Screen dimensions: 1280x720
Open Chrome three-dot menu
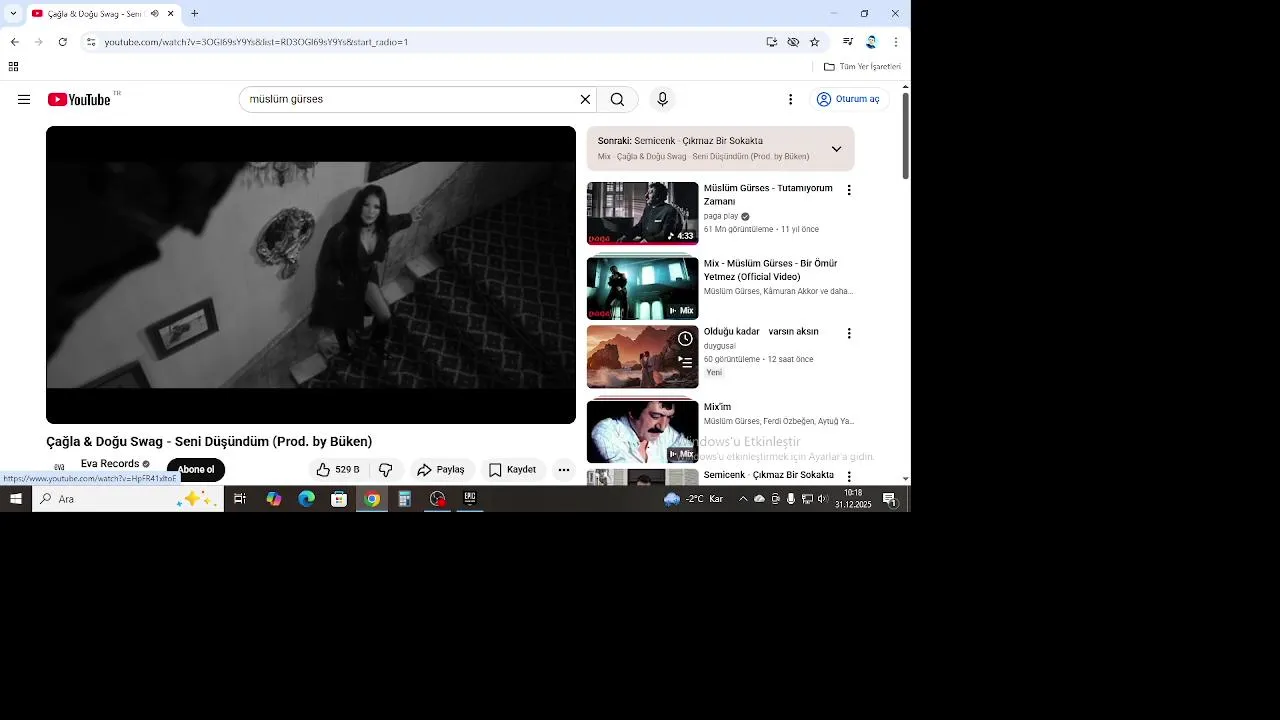(895, 42)
